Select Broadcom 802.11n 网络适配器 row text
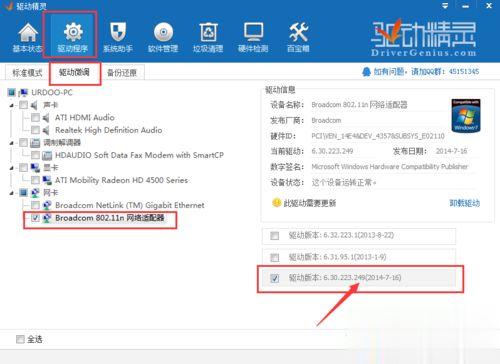Screen dimensions: 500x364 coord(110,218)
